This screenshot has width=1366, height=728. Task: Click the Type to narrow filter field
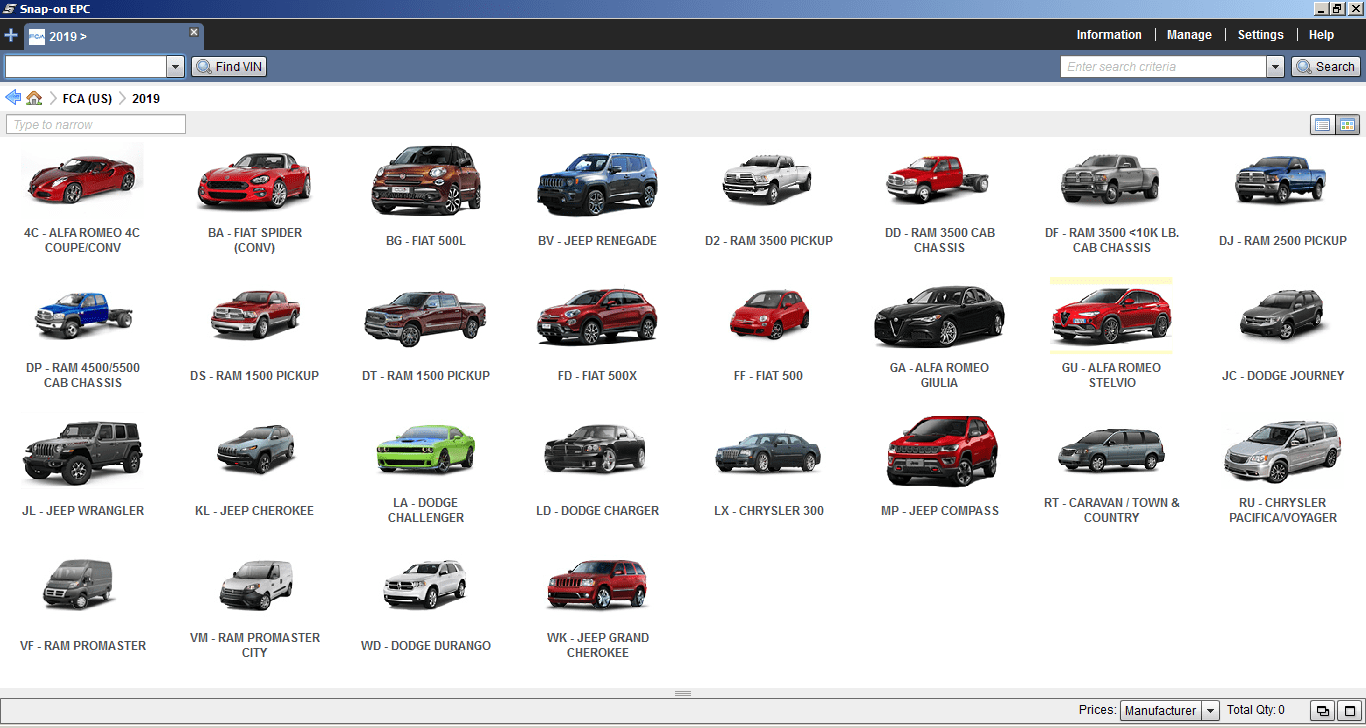coord(95,124)
